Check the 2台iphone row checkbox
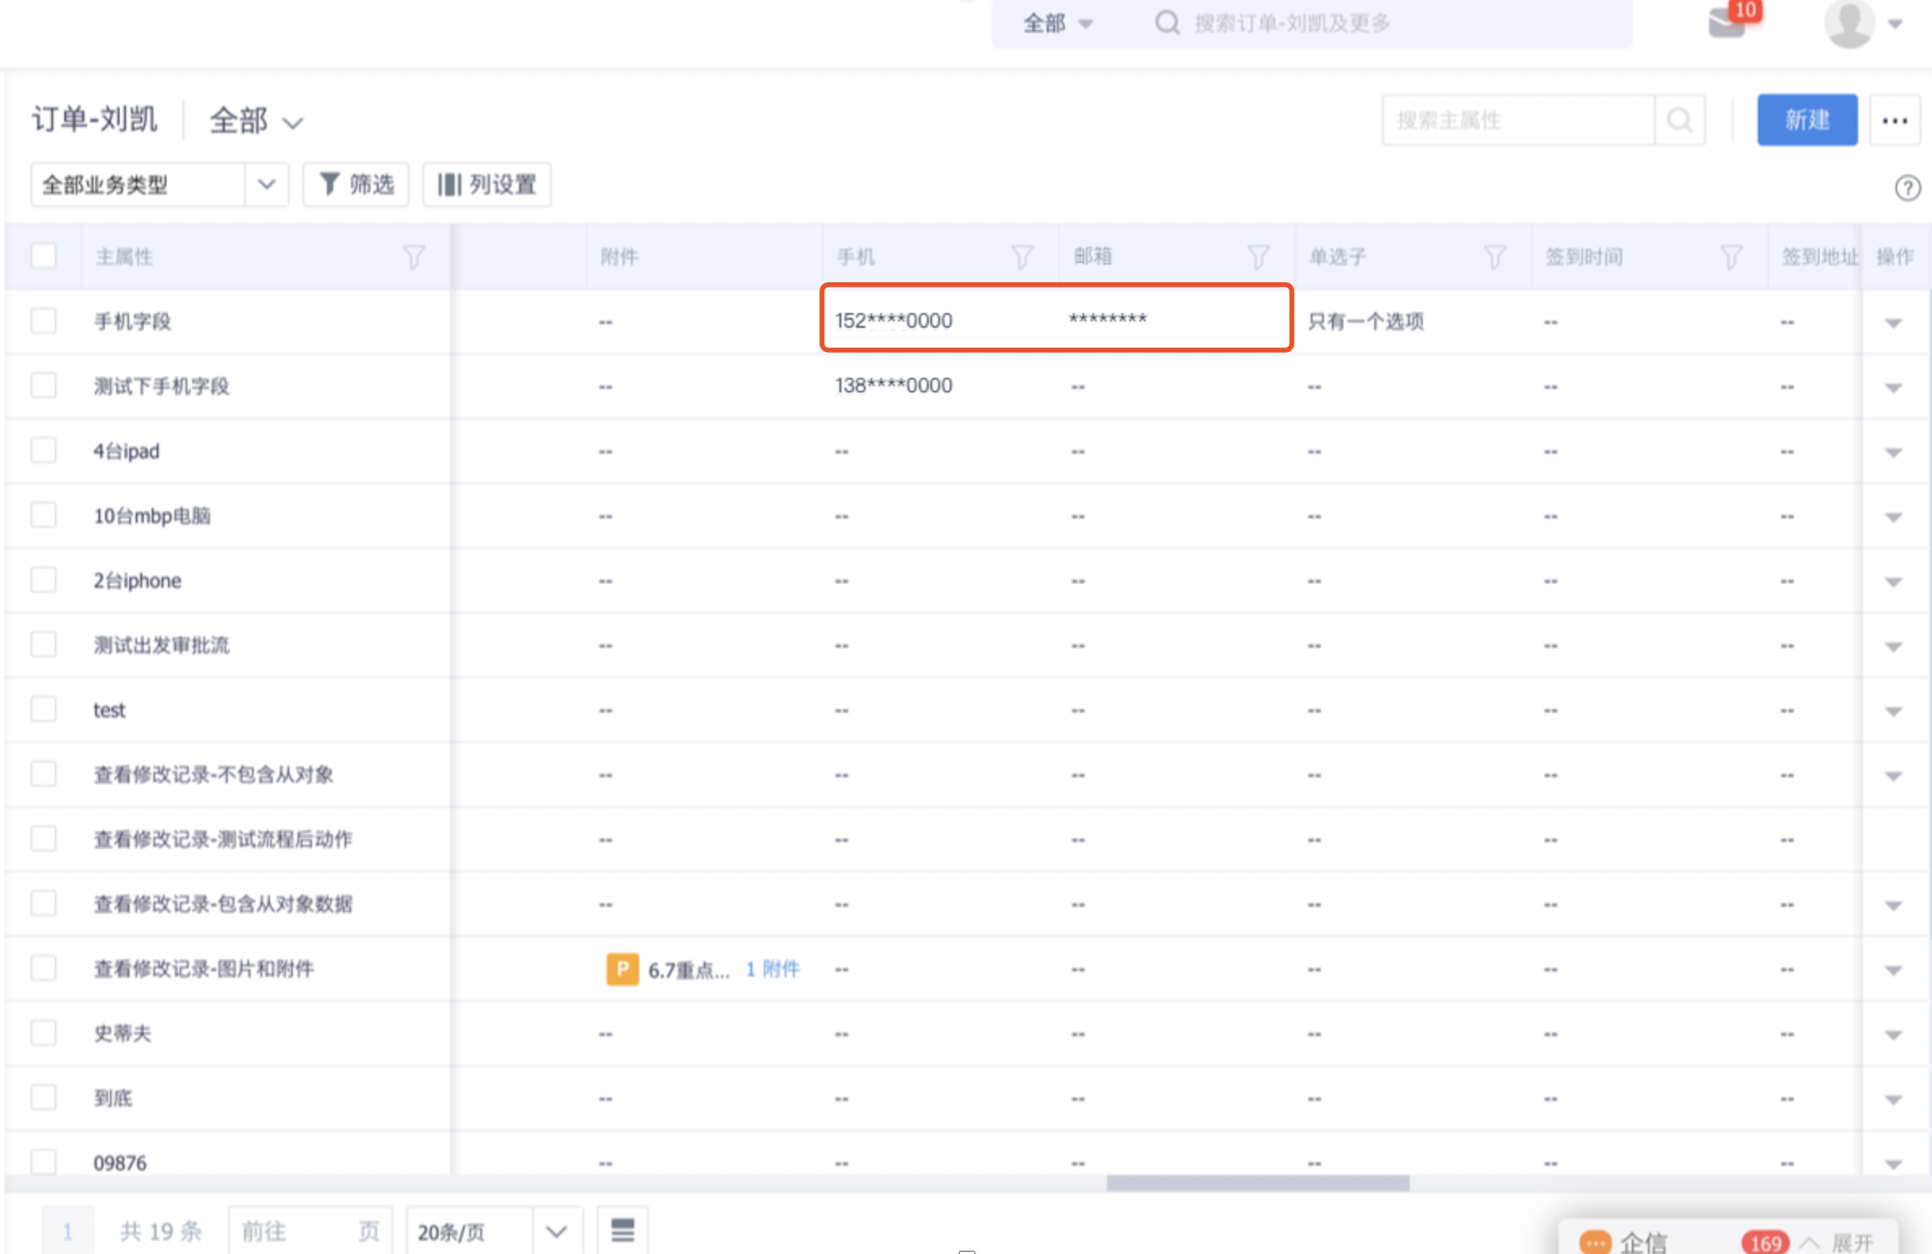Screen dimensions: 1932x1254 coord(44,580)
